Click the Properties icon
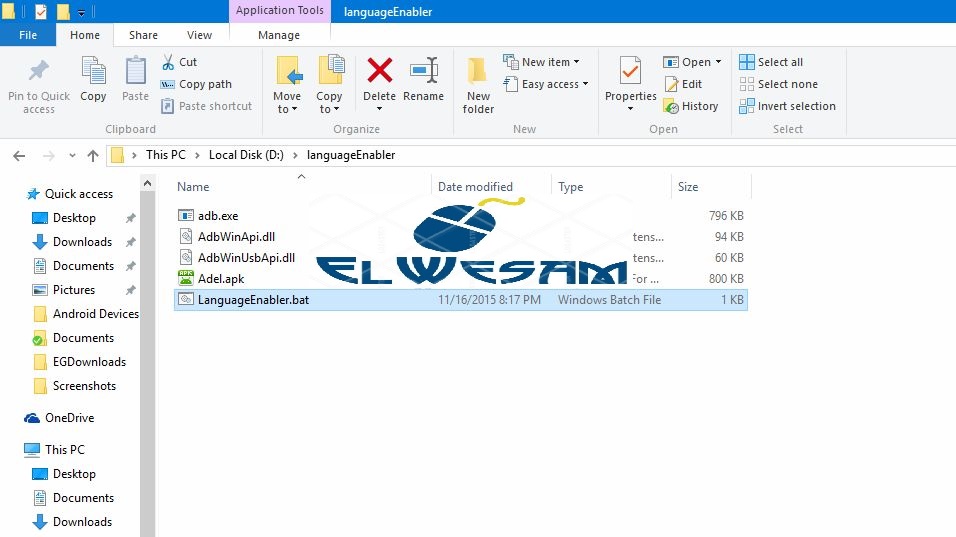Screen dimensions: 956x537 pyautogui.click(x=630, y=71)
